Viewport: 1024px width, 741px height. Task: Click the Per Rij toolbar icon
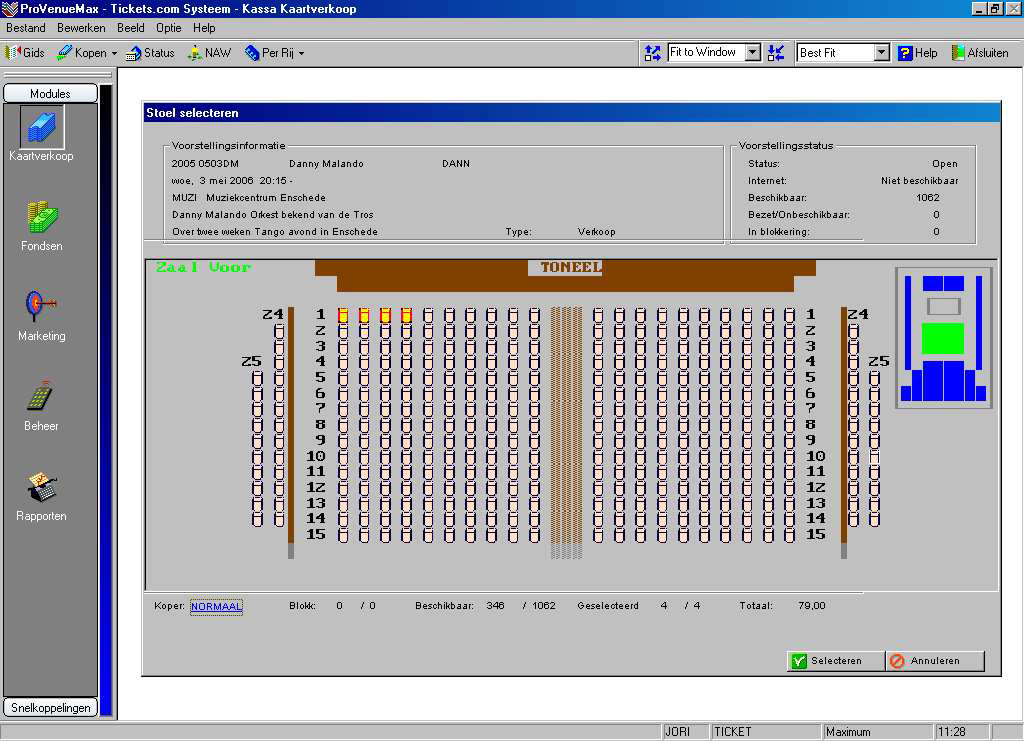click(x=252, y=53)
